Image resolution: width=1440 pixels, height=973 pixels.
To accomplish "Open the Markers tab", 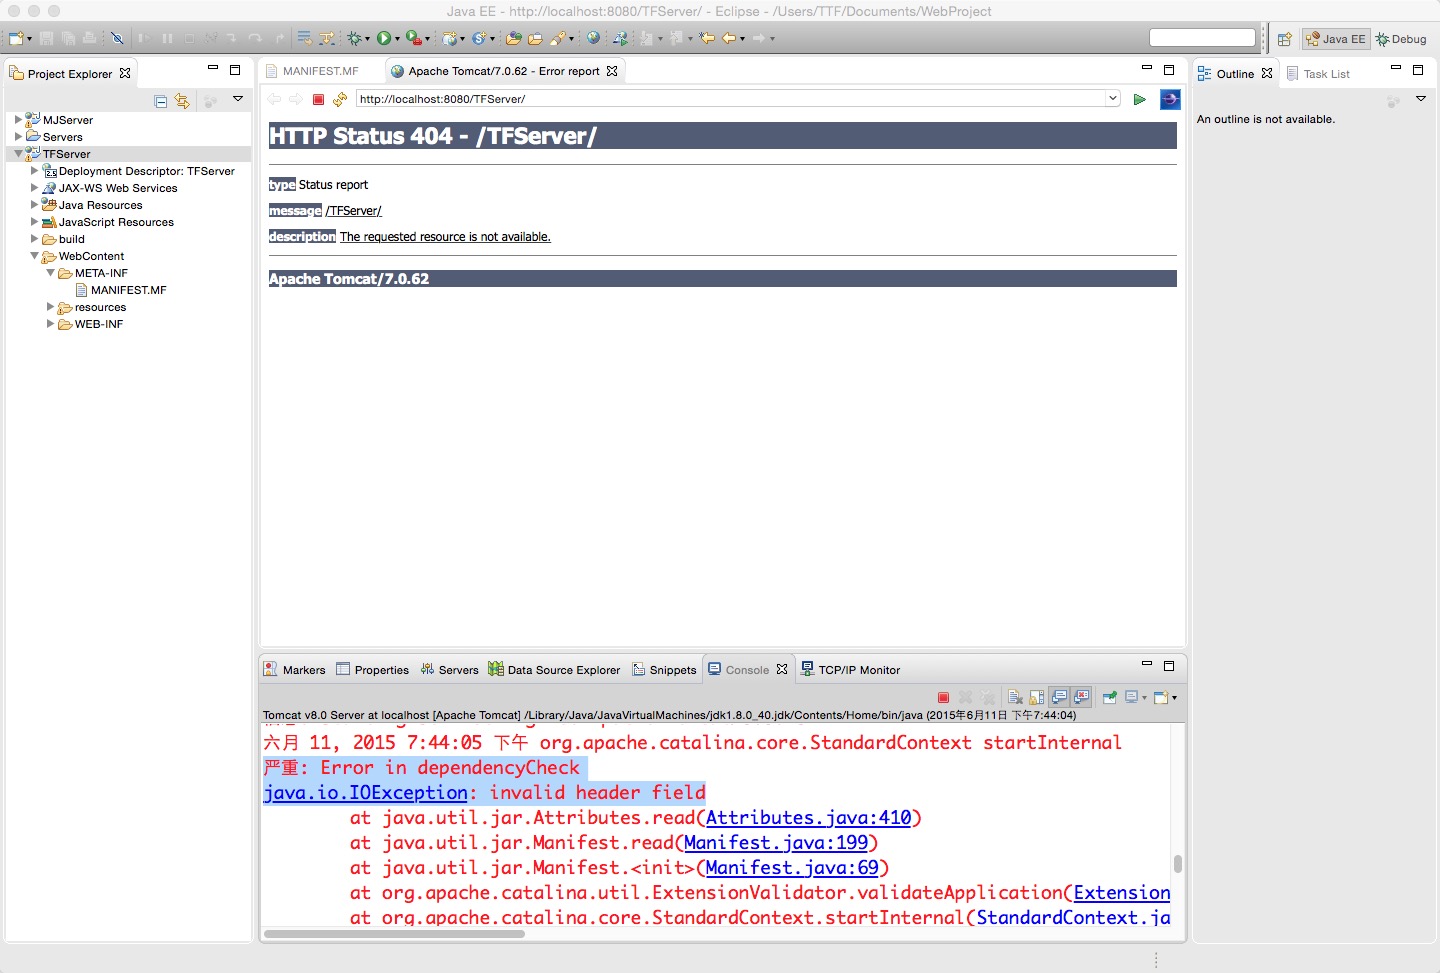I will pos(295,670).
